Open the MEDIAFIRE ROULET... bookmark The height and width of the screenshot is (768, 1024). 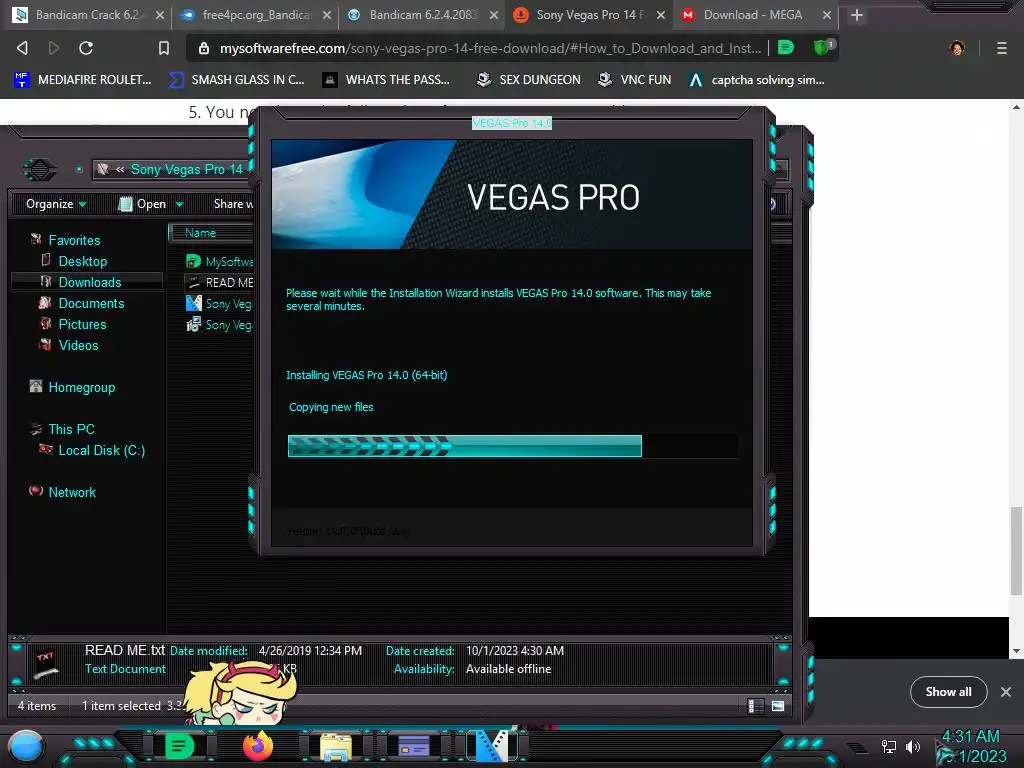(x=83, y=80)
